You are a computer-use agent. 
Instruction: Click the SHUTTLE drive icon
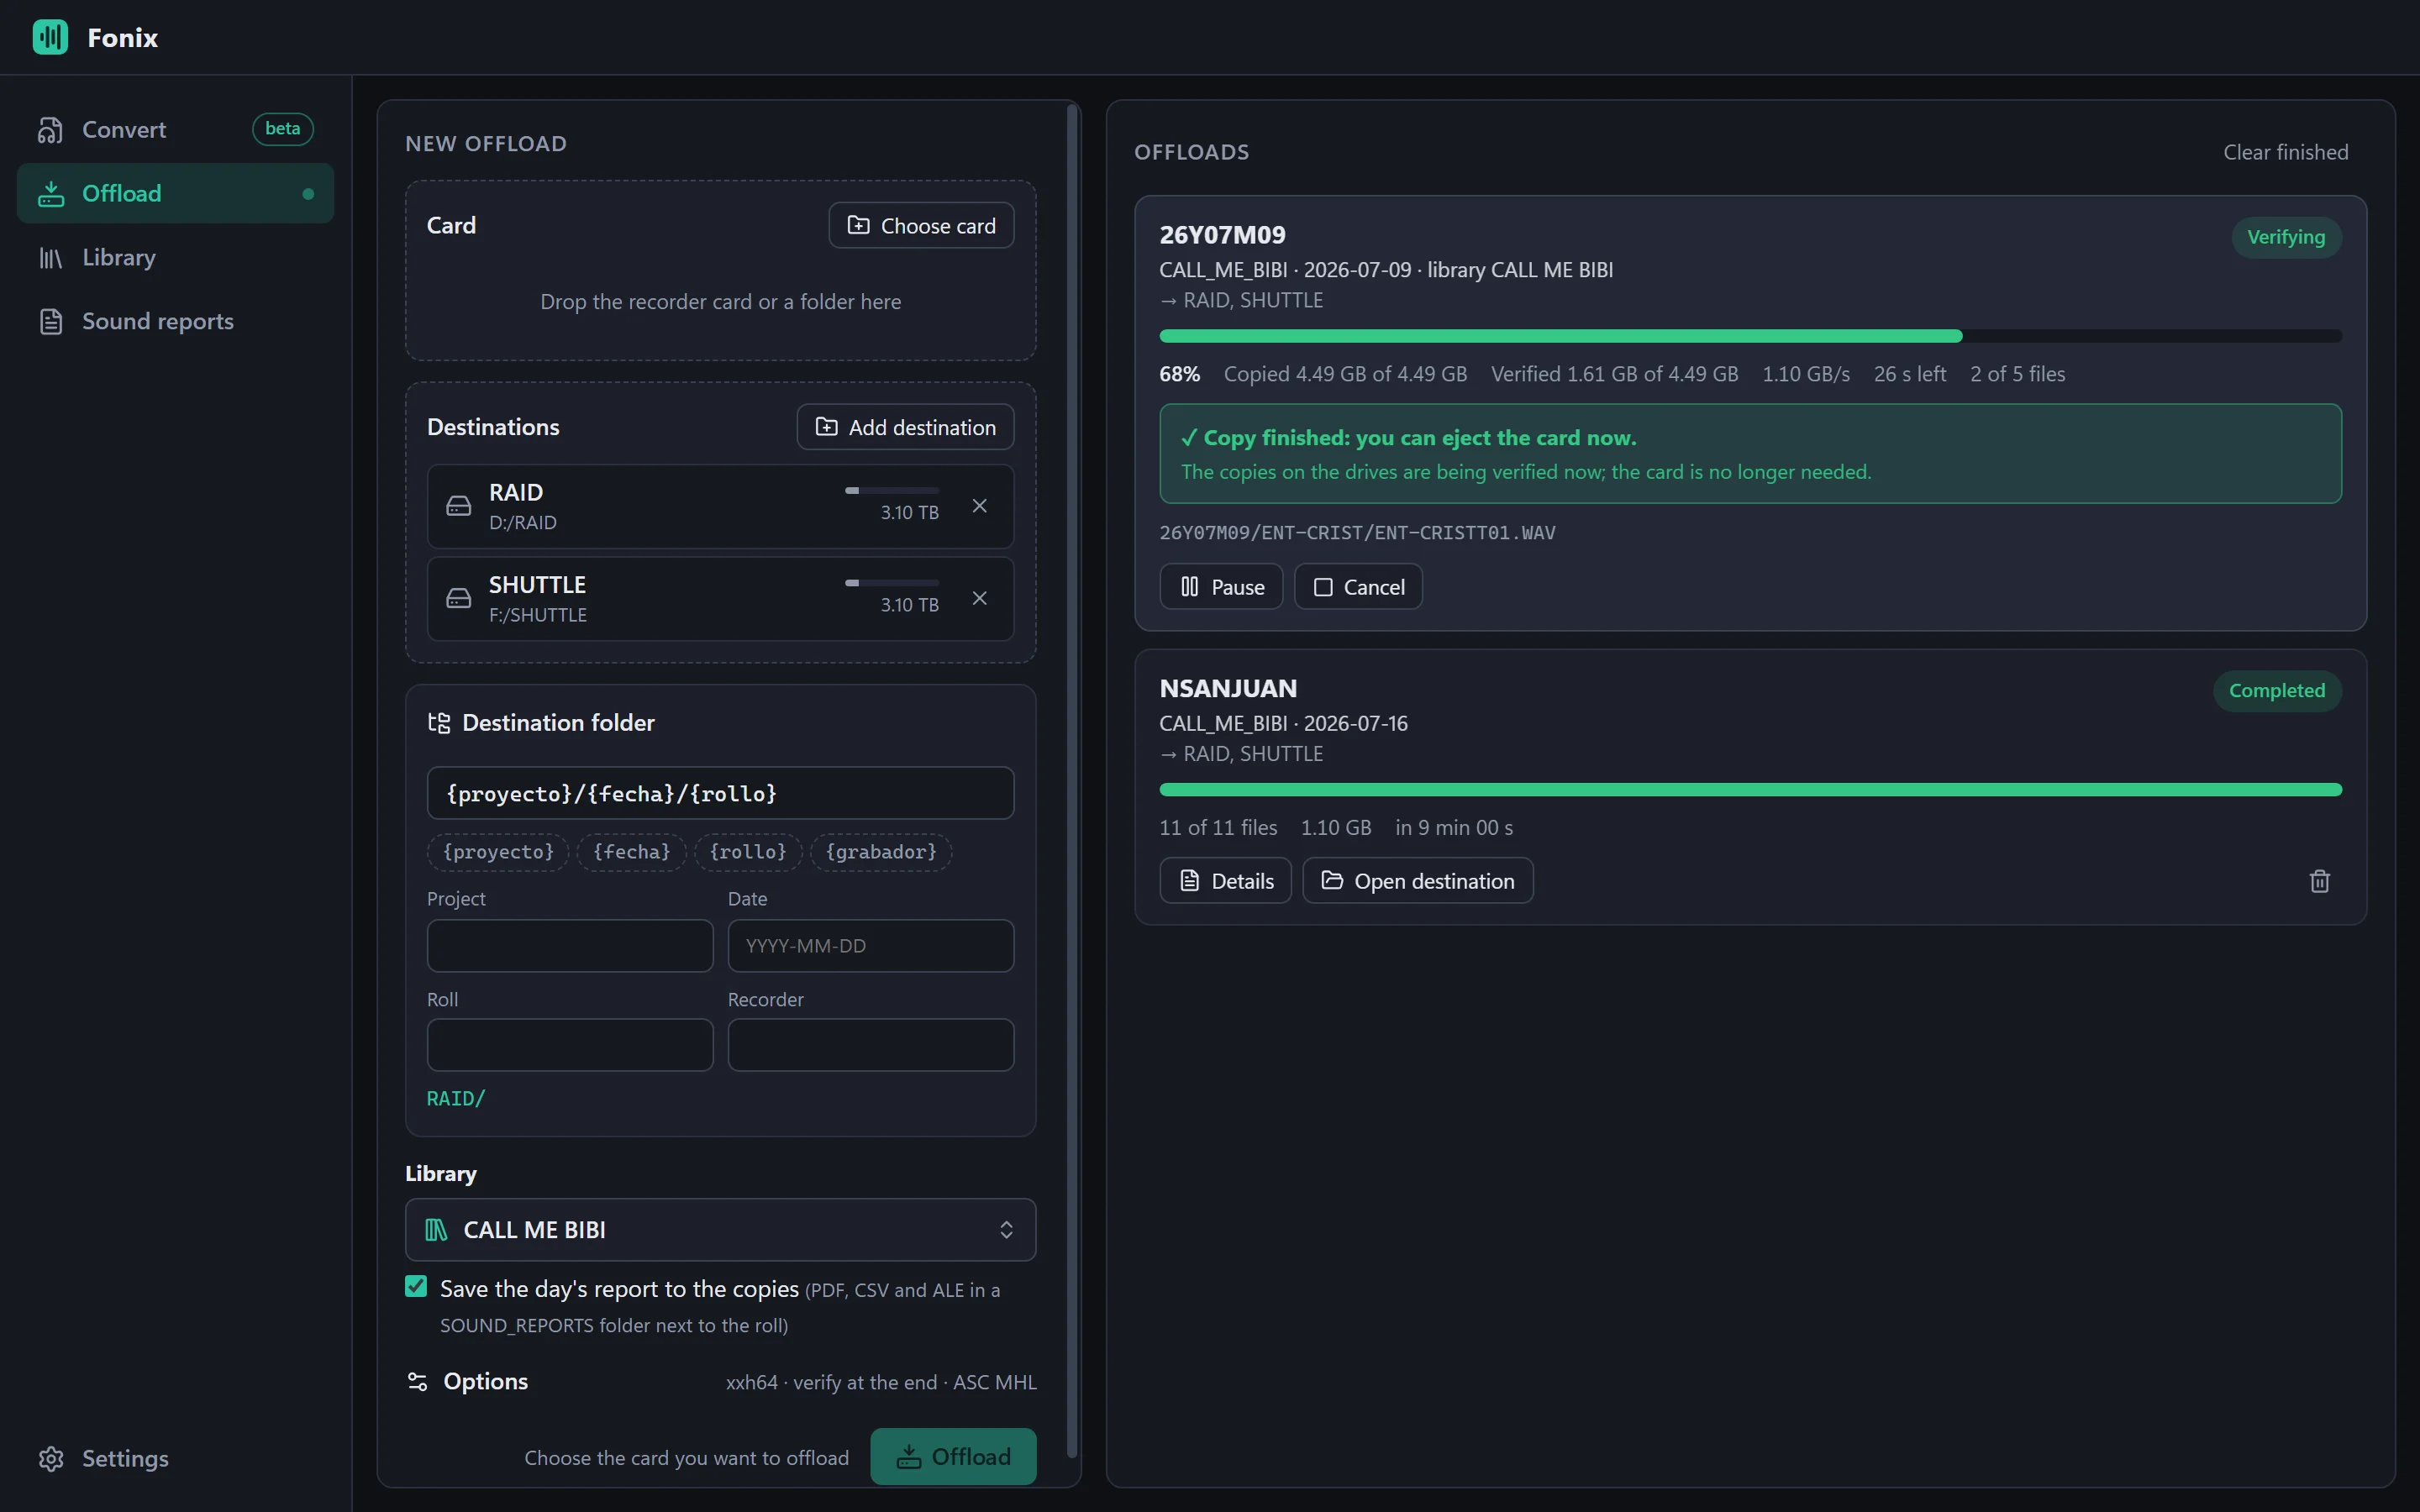pyautogui.click(x=459, y=598)
